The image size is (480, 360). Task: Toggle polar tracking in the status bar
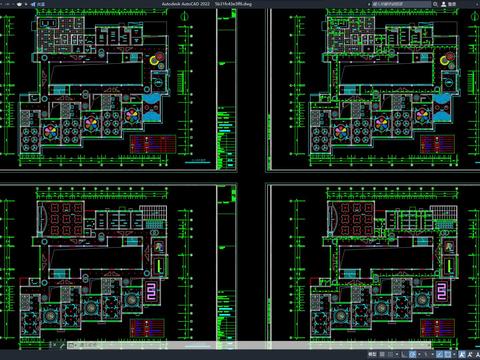click(412, 354)
